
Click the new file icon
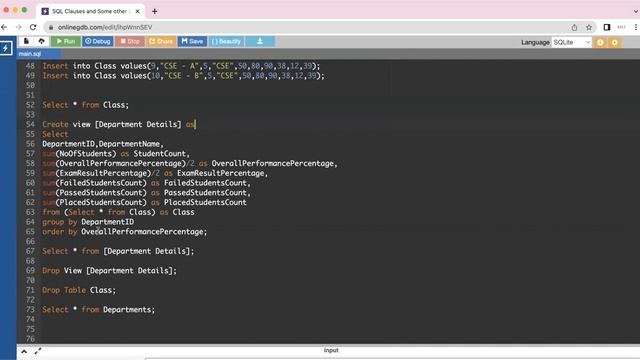click(x=26, y=41)
